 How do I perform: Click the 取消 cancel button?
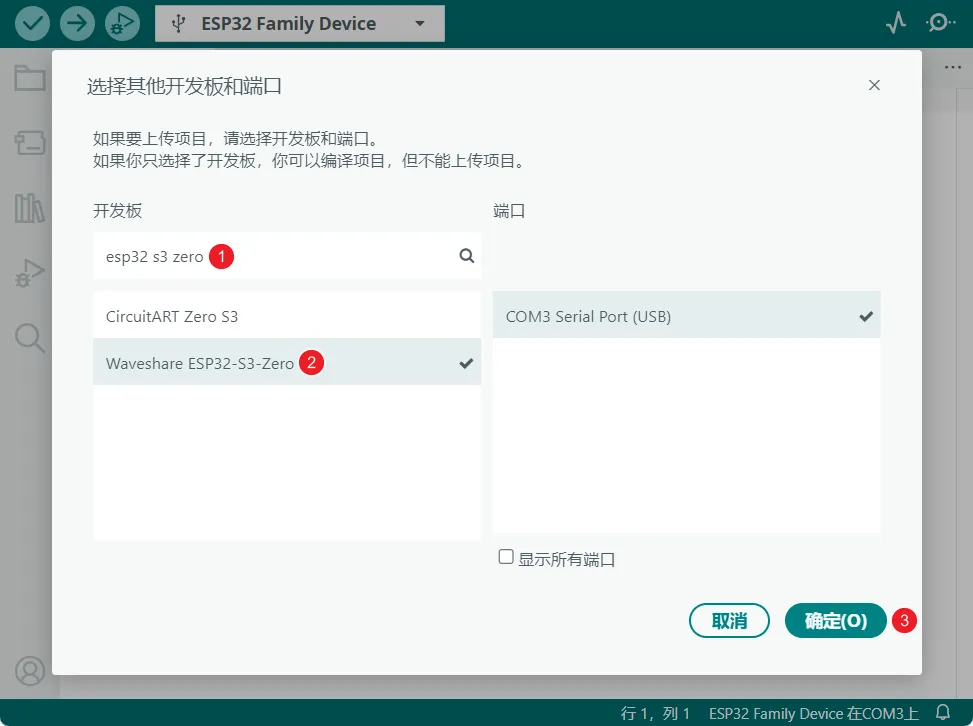click(729, 620)
